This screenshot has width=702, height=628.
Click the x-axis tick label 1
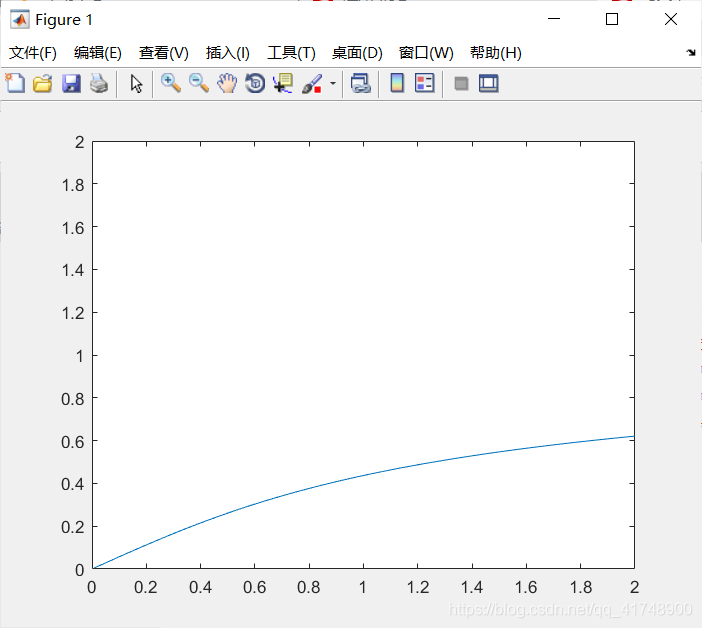(x=363, y=587)
